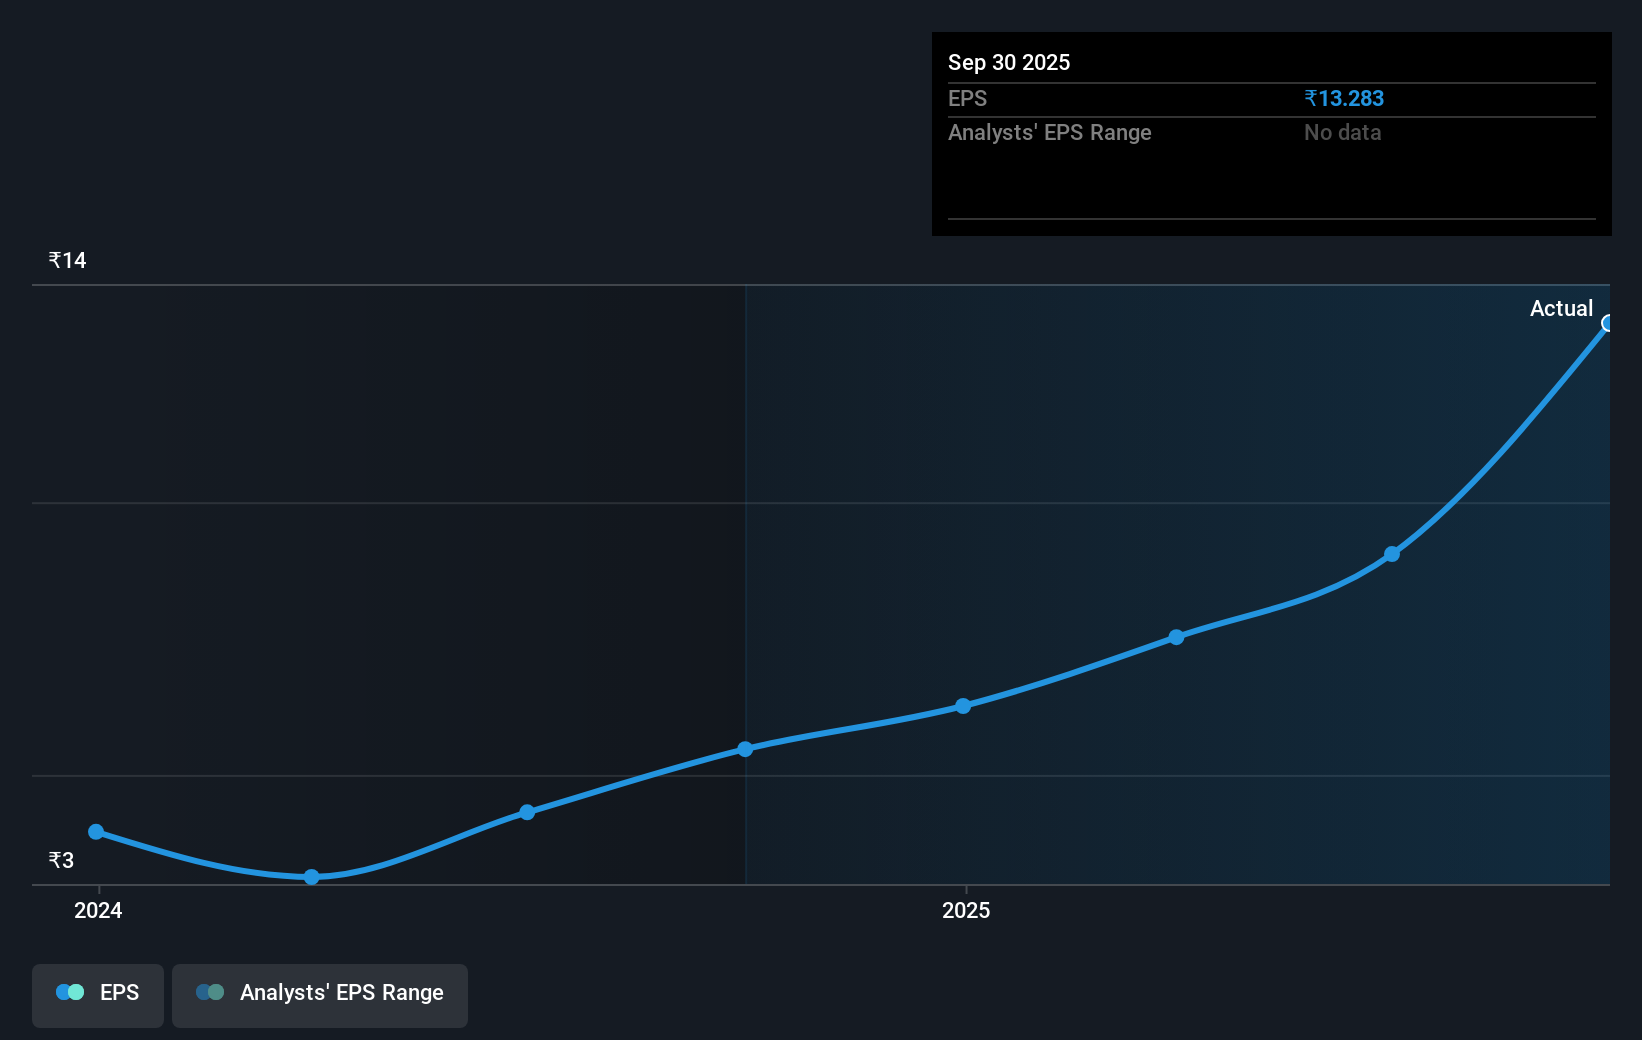Viewport: 1642px width, 1040px height.
Task: Click the 2024 x-axis label
Action: [x=98, y=910]
